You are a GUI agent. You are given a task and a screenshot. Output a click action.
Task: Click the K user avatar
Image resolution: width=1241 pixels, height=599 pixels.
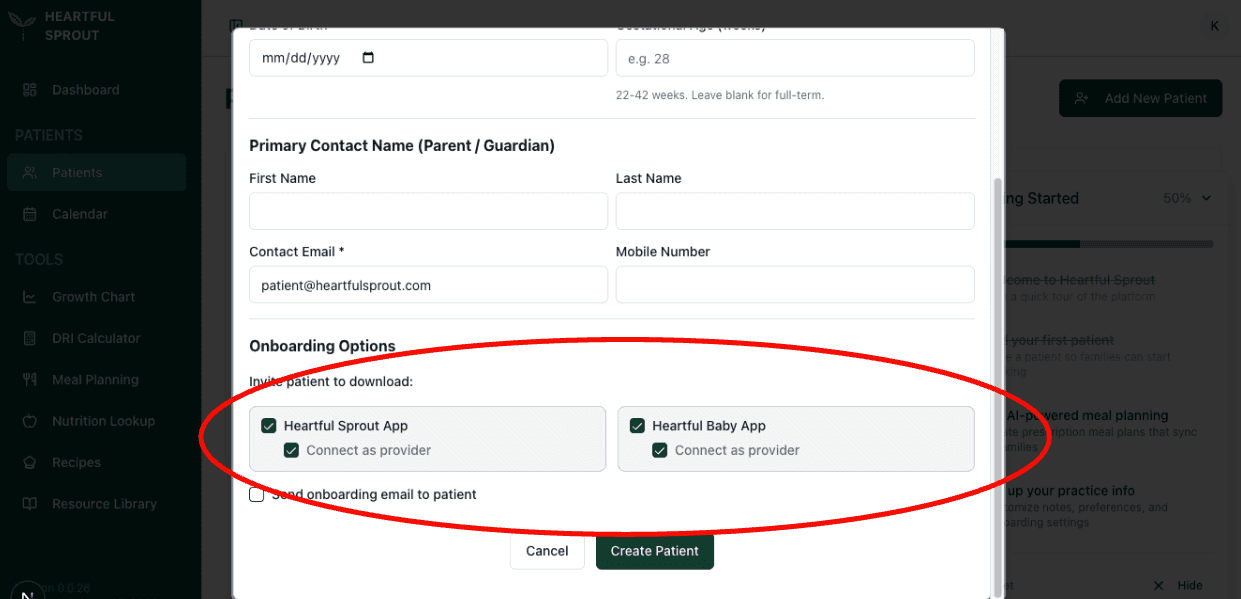click(x=1214, y=26)
